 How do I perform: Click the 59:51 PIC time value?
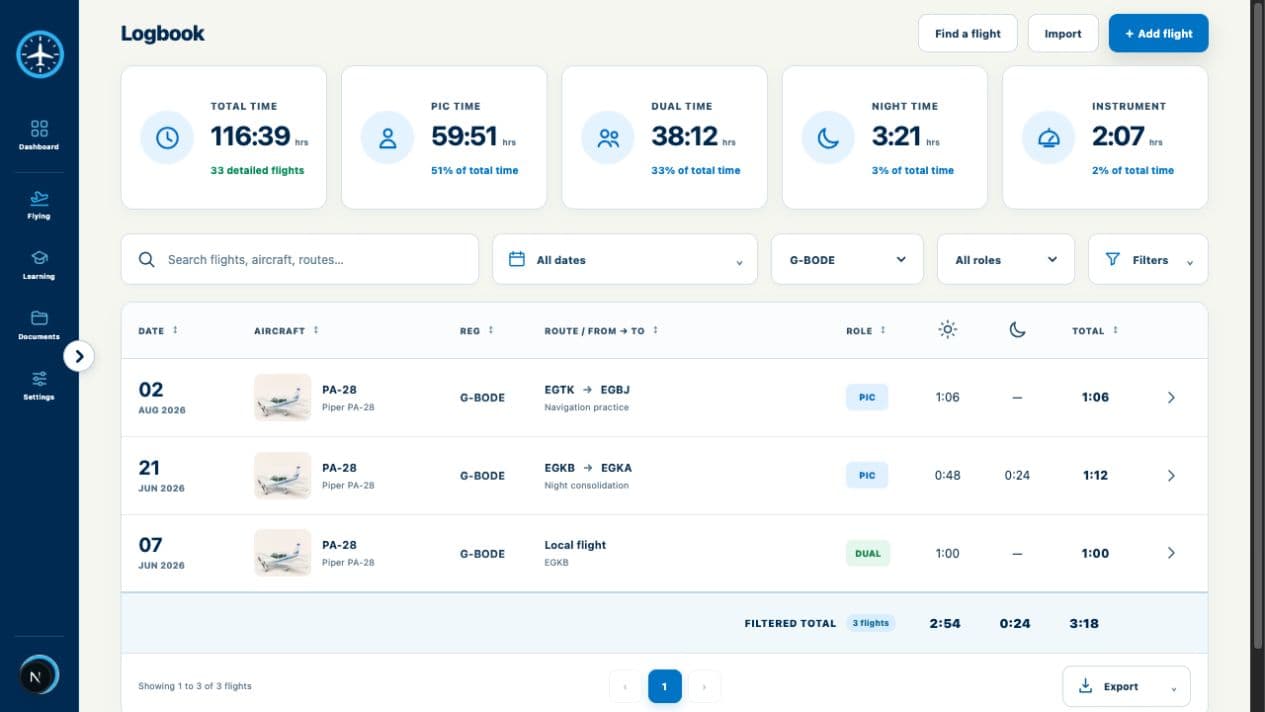pyautogui.click(x=464, y=136)
